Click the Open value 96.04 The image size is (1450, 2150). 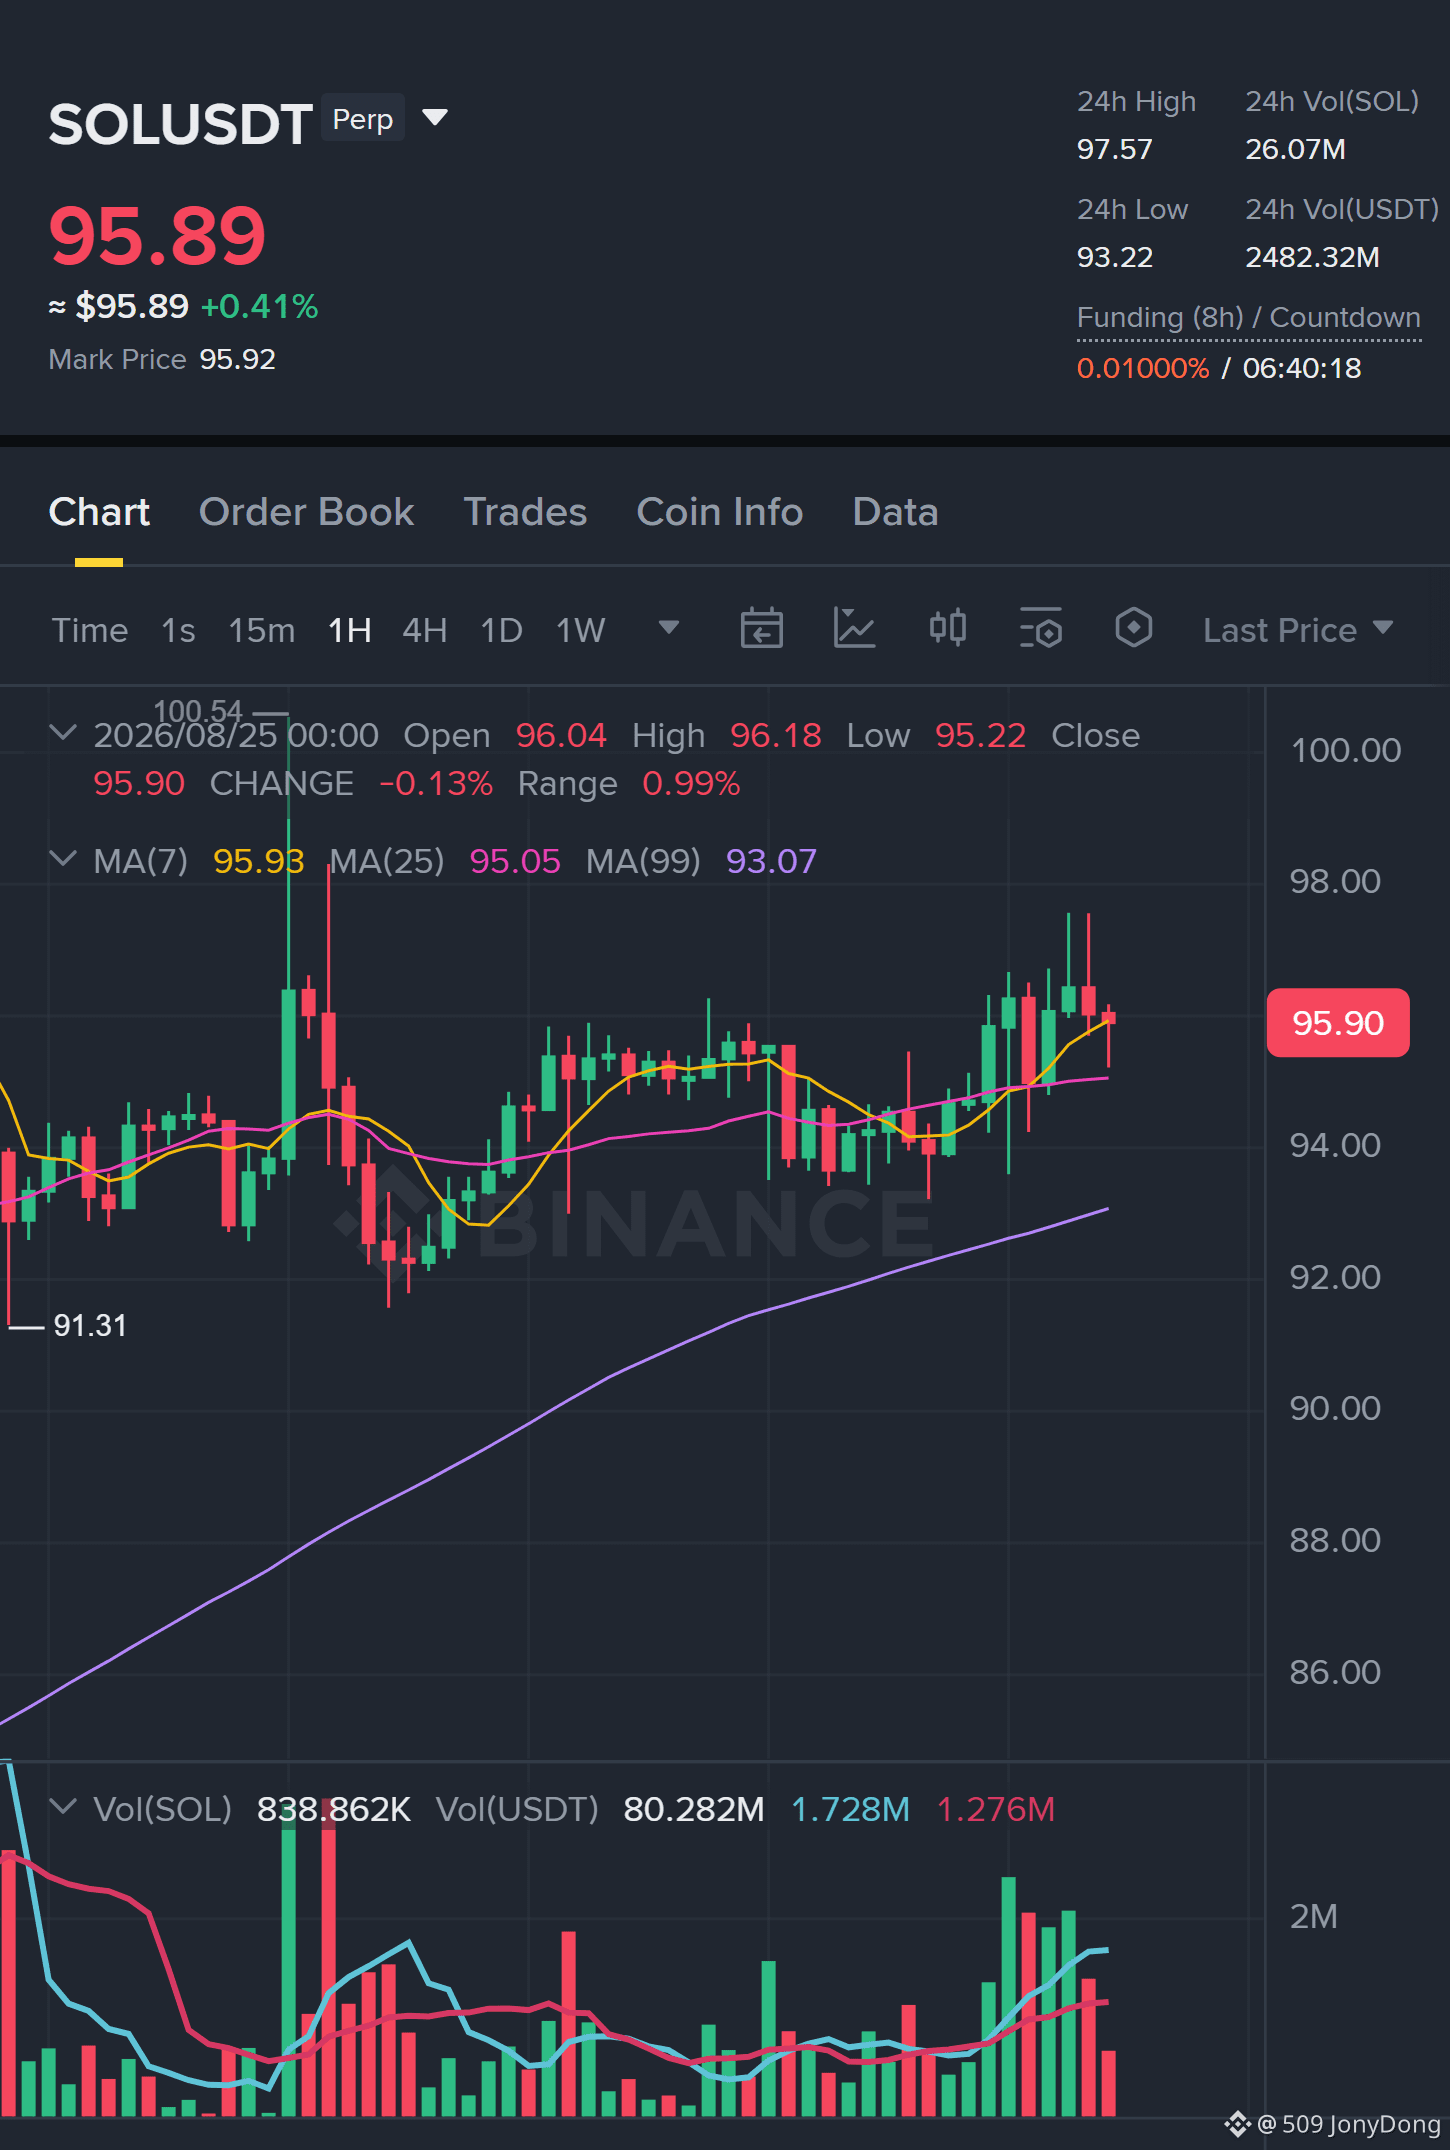click(561, 735)
